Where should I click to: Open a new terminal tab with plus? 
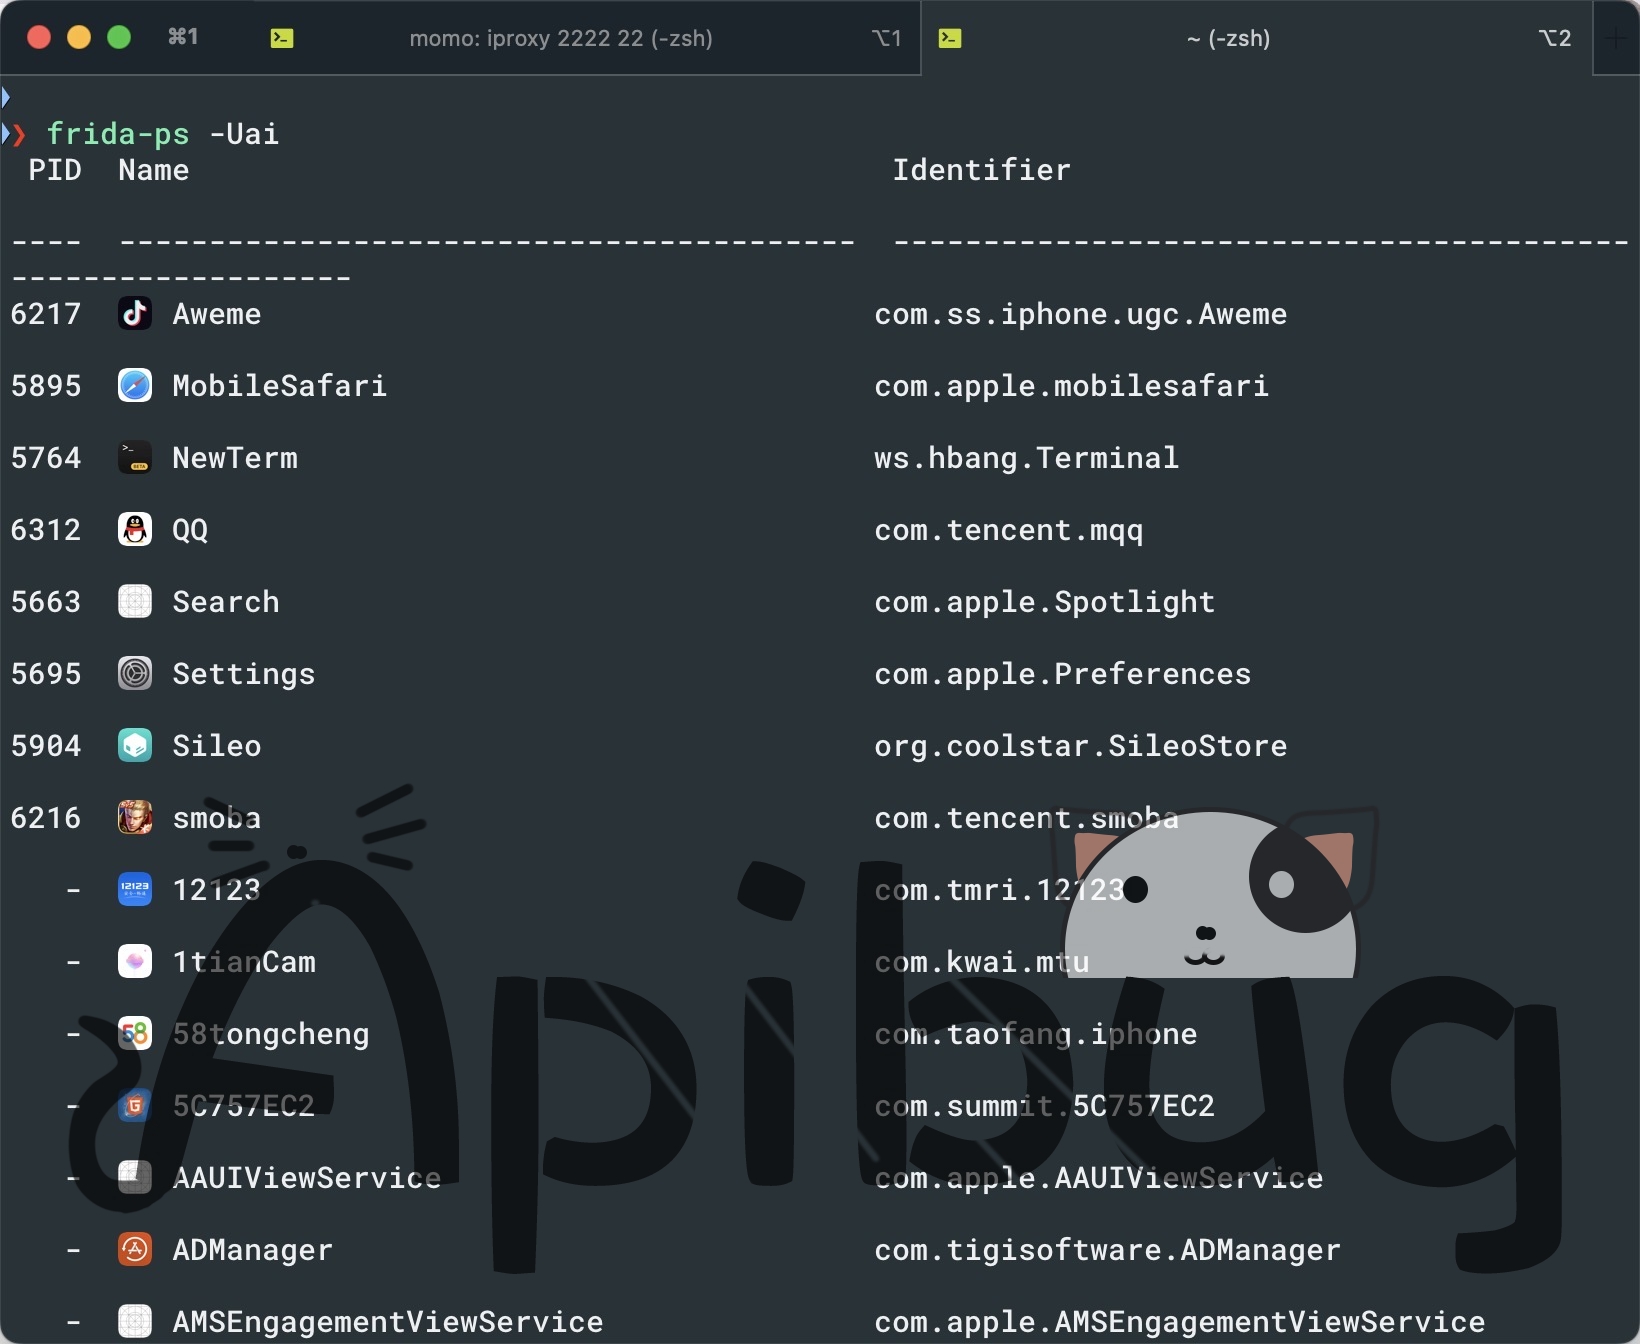(1616, 38)
